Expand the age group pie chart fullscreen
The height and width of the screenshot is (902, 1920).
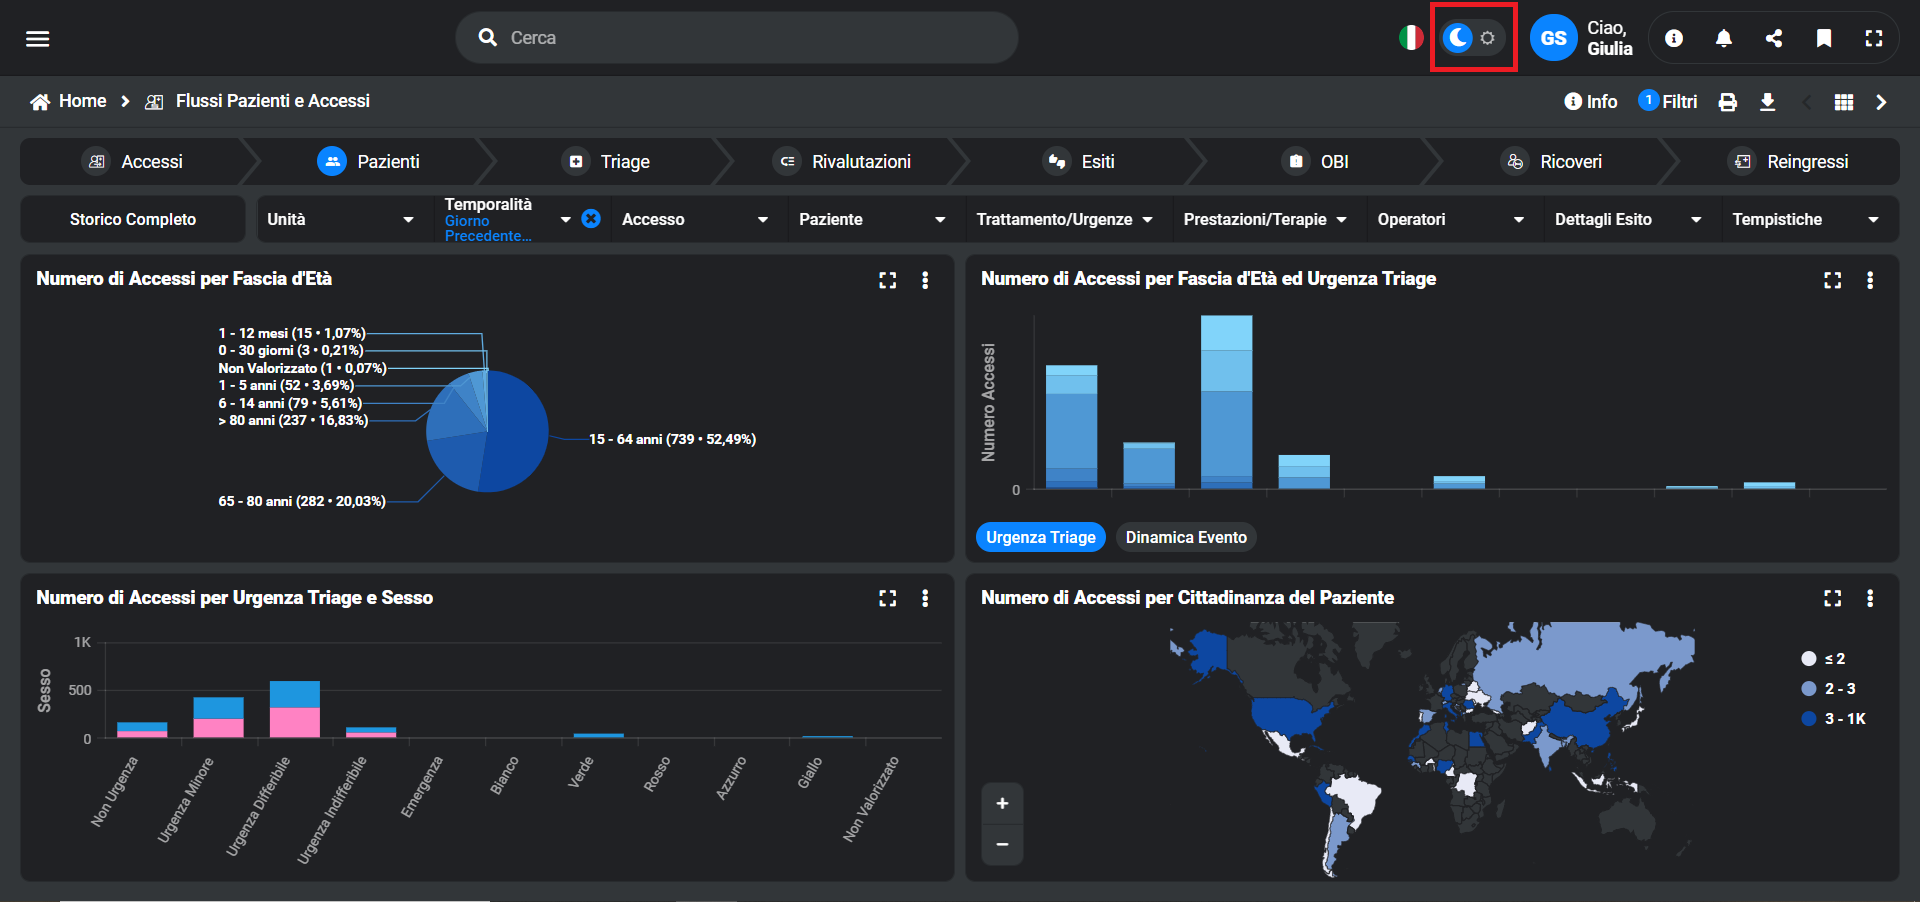click(887, 280)
